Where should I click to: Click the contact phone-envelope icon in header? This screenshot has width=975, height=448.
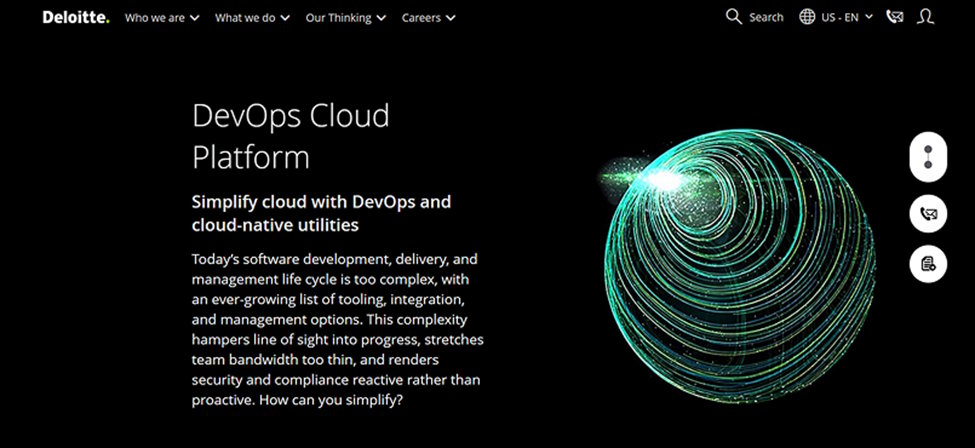tap(895, 17)
